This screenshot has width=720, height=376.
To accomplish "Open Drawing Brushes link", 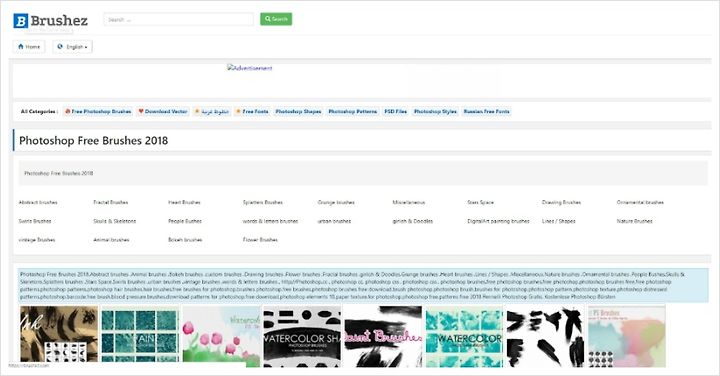I will [561, 202].
